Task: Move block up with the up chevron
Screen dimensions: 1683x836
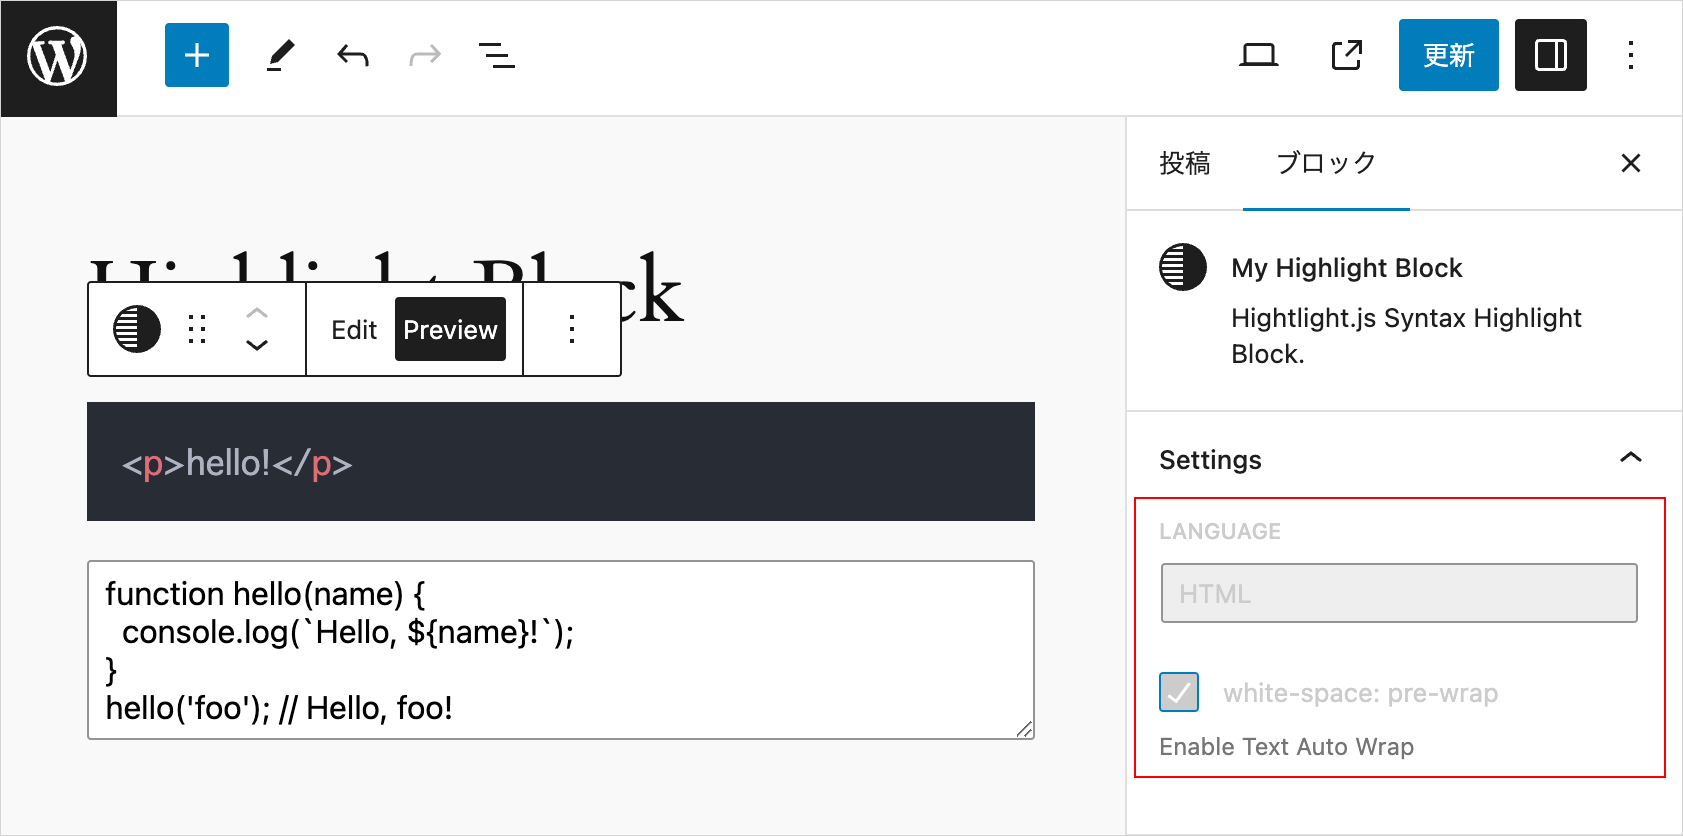Action: 257,313
